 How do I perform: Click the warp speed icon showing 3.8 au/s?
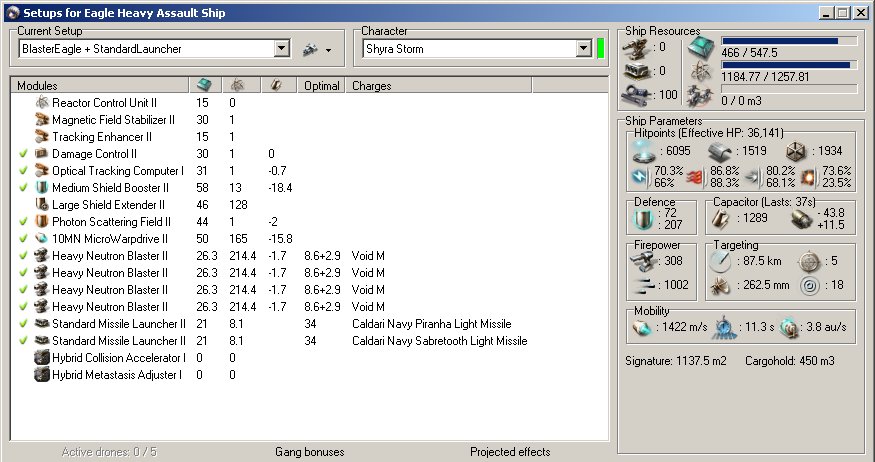pyautogui.click(x=789, y=328)
